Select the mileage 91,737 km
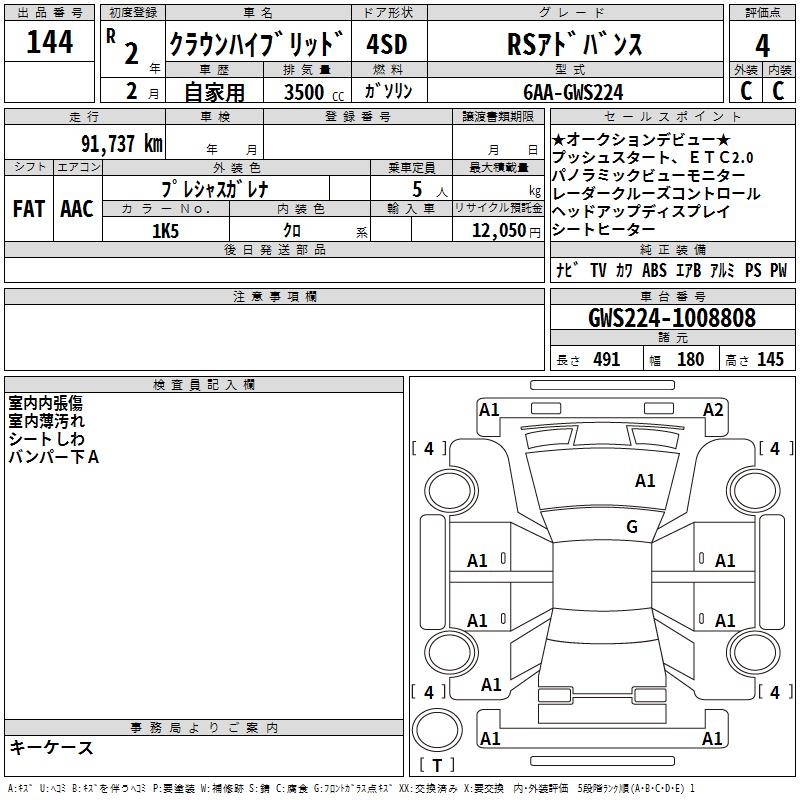 [122, 144]
